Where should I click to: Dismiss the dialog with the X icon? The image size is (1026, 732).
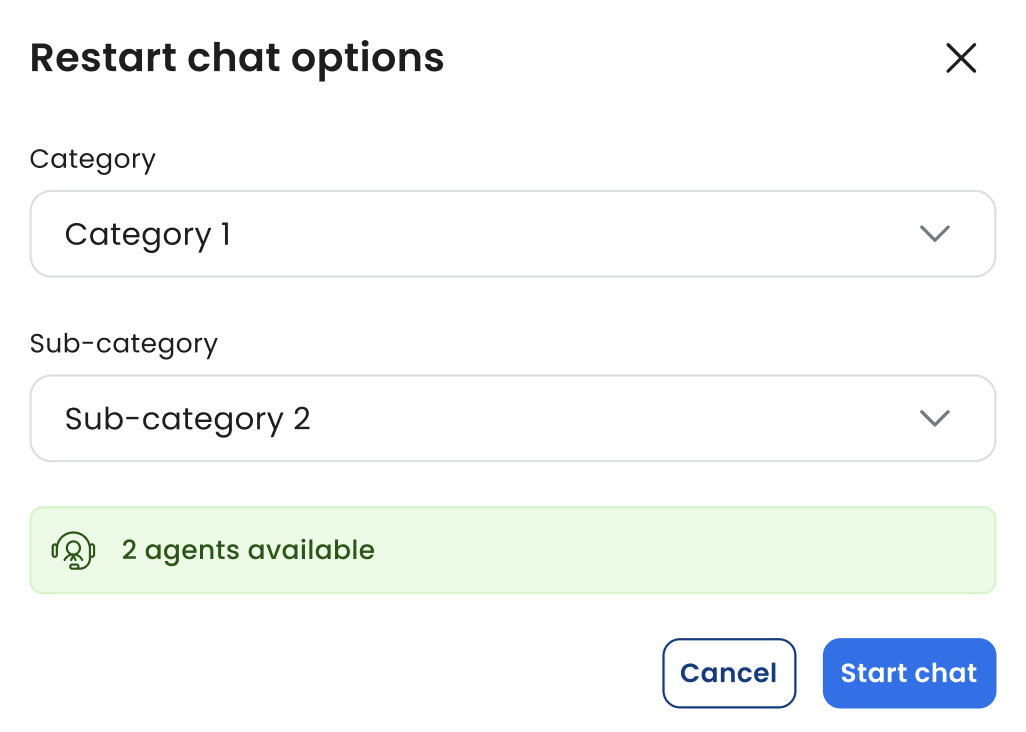961,59
